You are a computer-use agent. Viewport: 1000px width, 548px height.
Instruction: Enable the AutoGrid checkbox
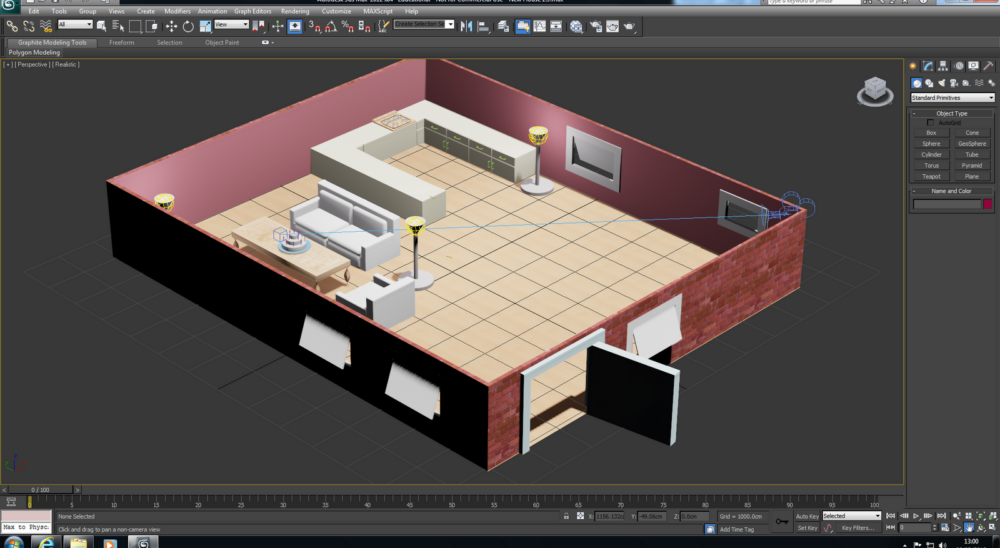click(x=931, y=123)
